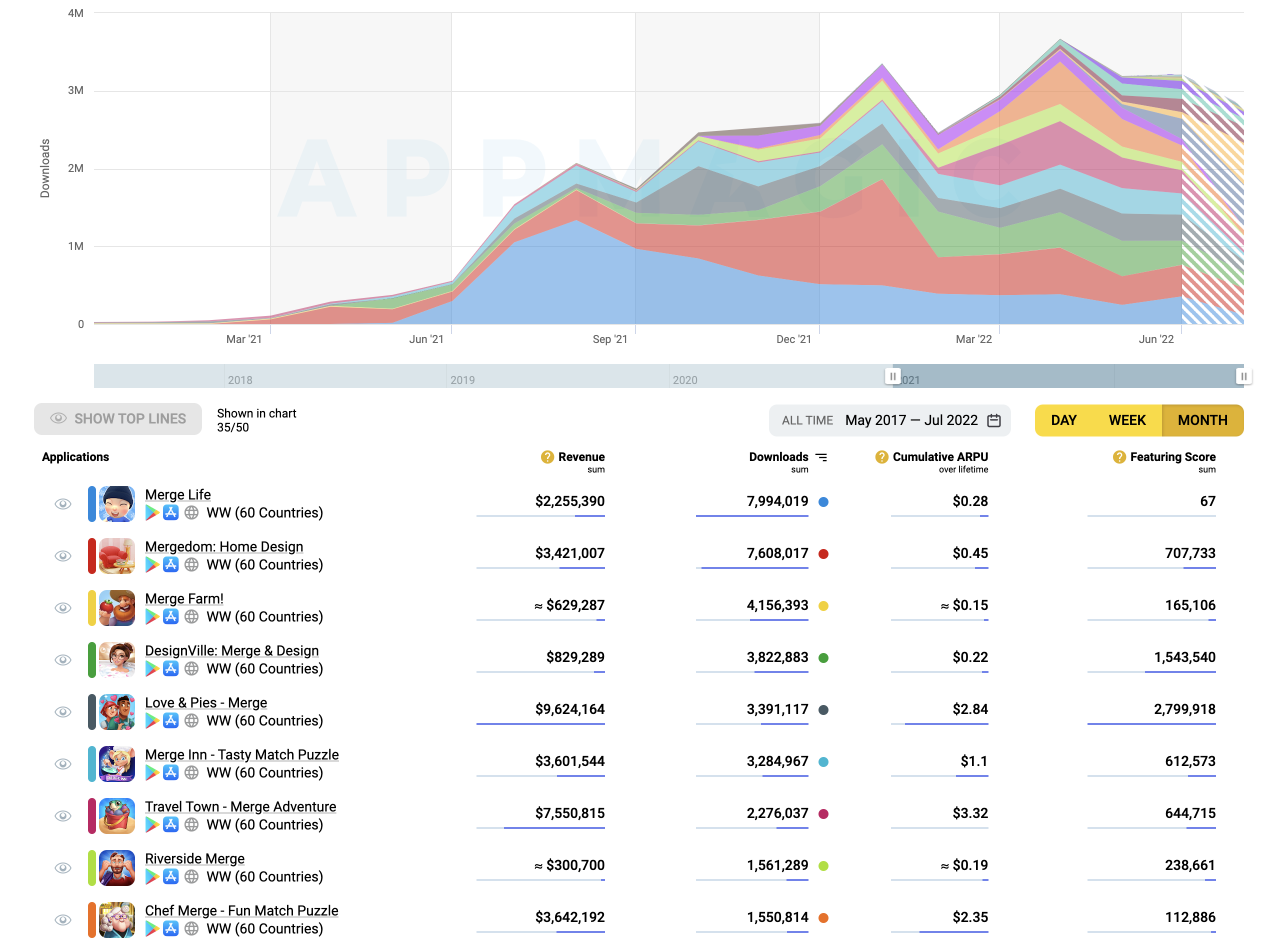Hide DesignVille: Merge & Design from chart
The image size is (1287, 947).
pos(63,660)
